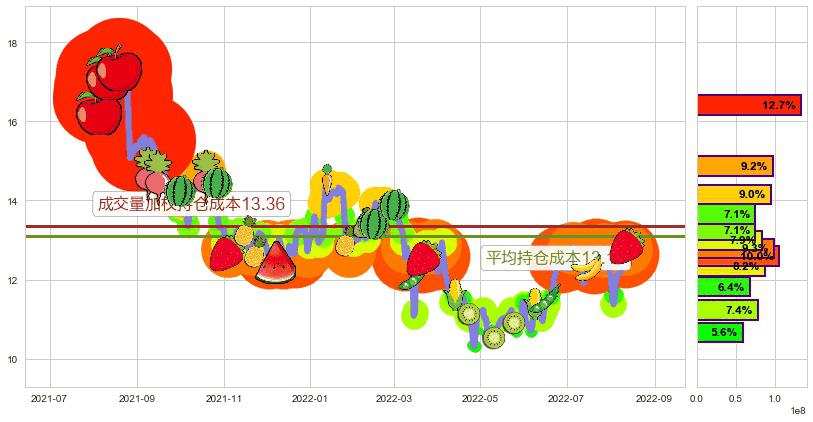Screen dimensions: 813x422
Task: Click the 2022-01 date axis label
Action: [308, 399]
